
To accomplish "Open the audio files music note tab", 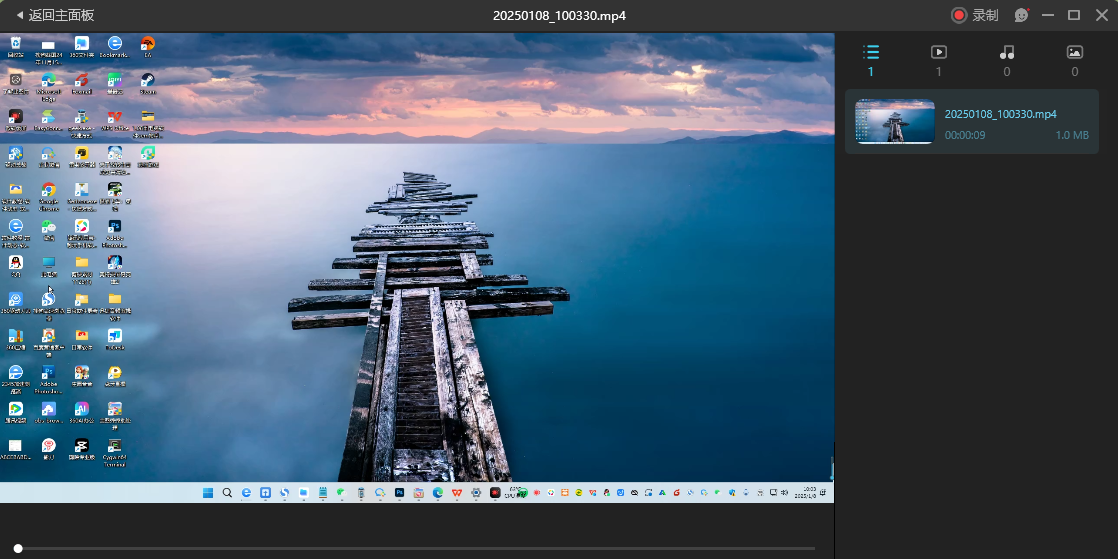I will tap(1007, 59).
